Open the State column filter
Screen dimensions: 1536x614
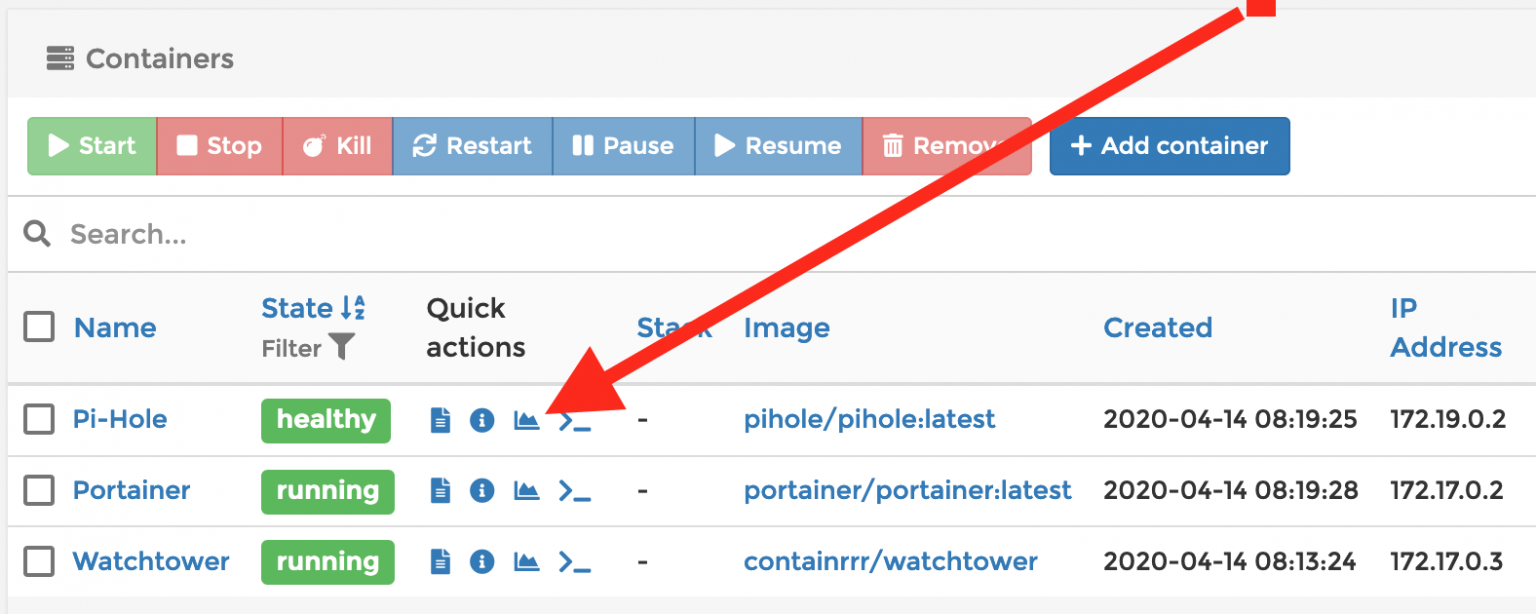(x=340, y=348)
